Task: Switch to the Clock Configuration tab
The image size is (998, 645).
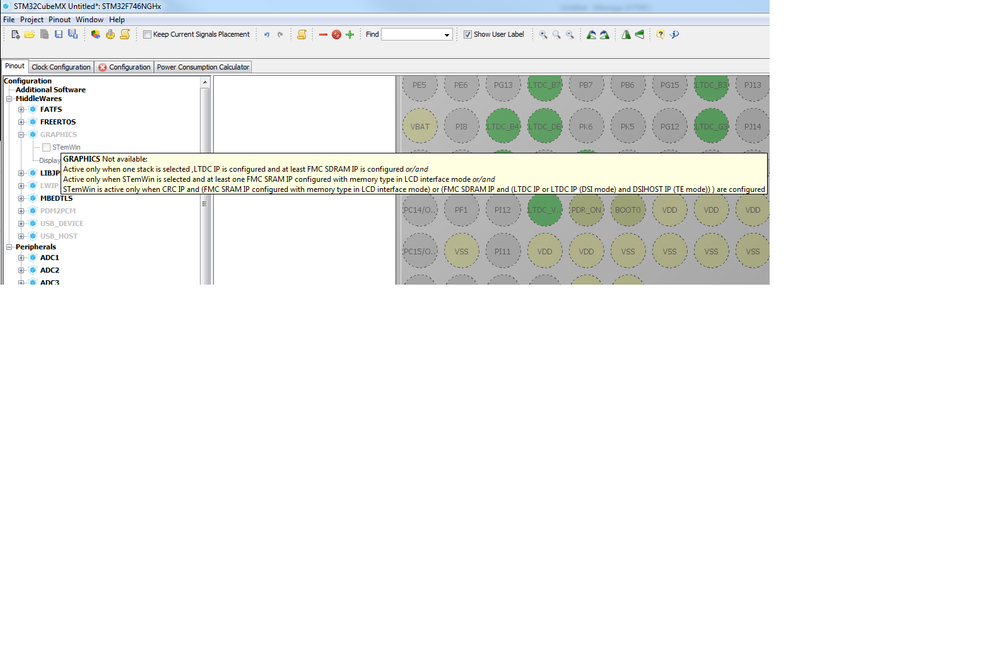Action: [x=61, y=67]
